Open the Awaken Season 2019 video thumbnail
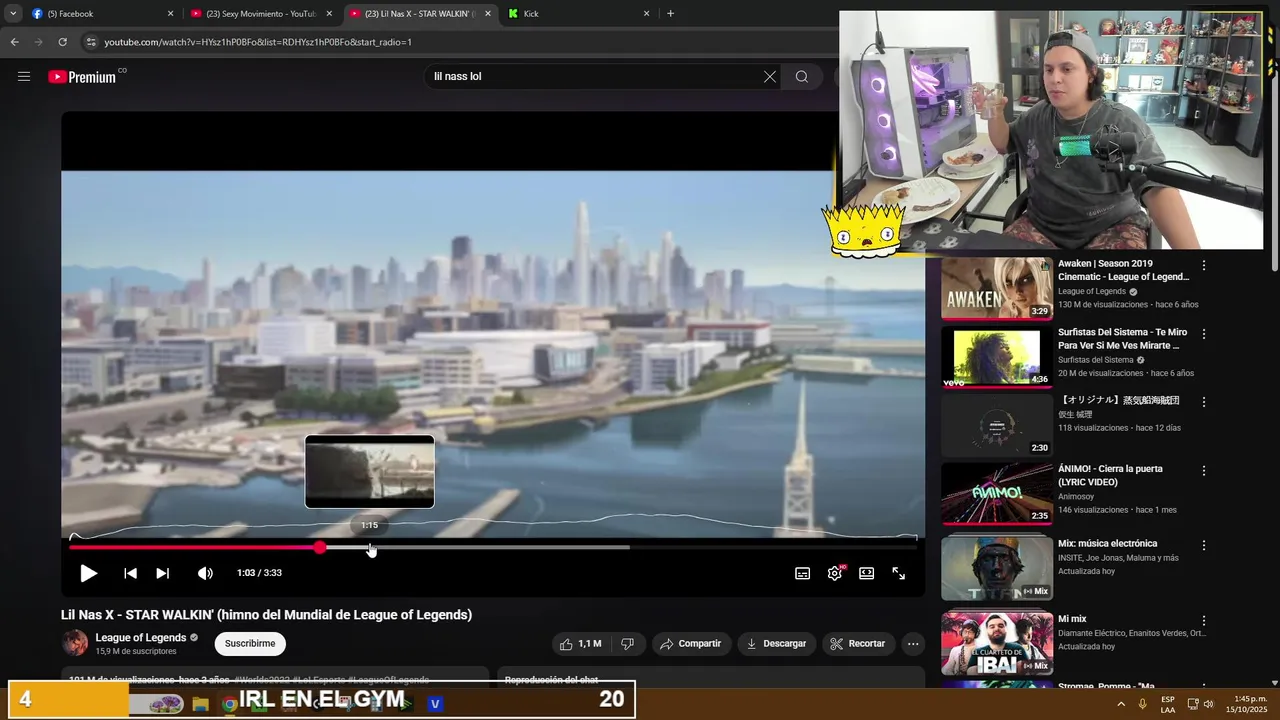1280x720 pixels. point(996,288)
